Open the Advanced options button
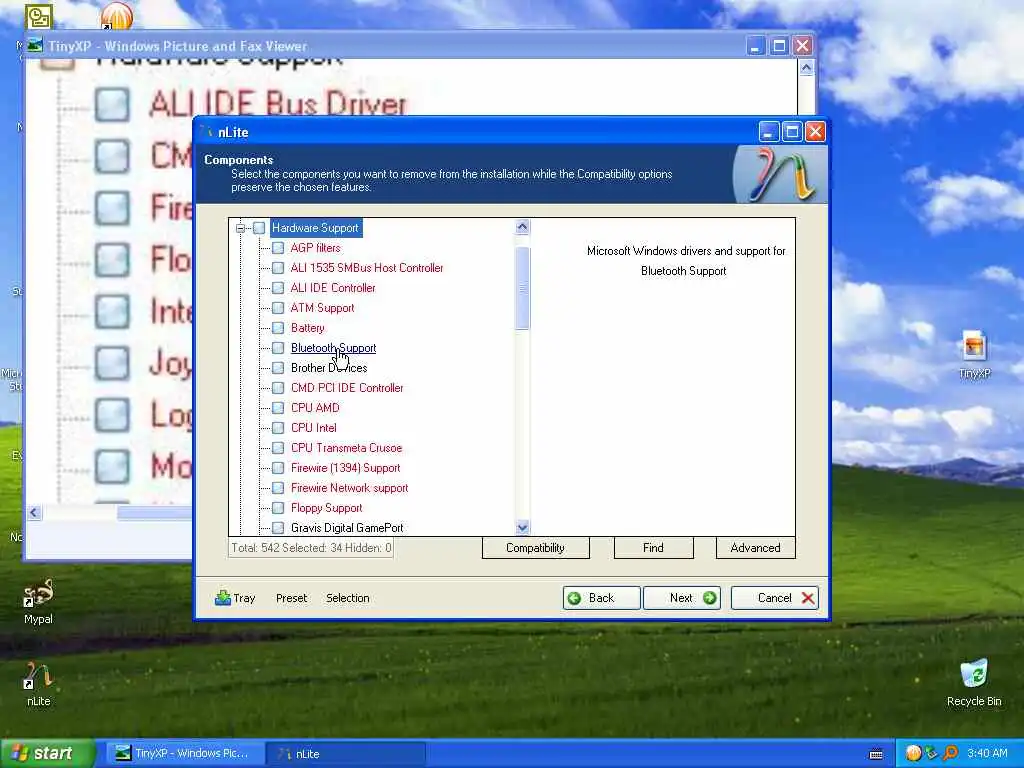This screenshot has width=1024, height=768. (756, 548)
